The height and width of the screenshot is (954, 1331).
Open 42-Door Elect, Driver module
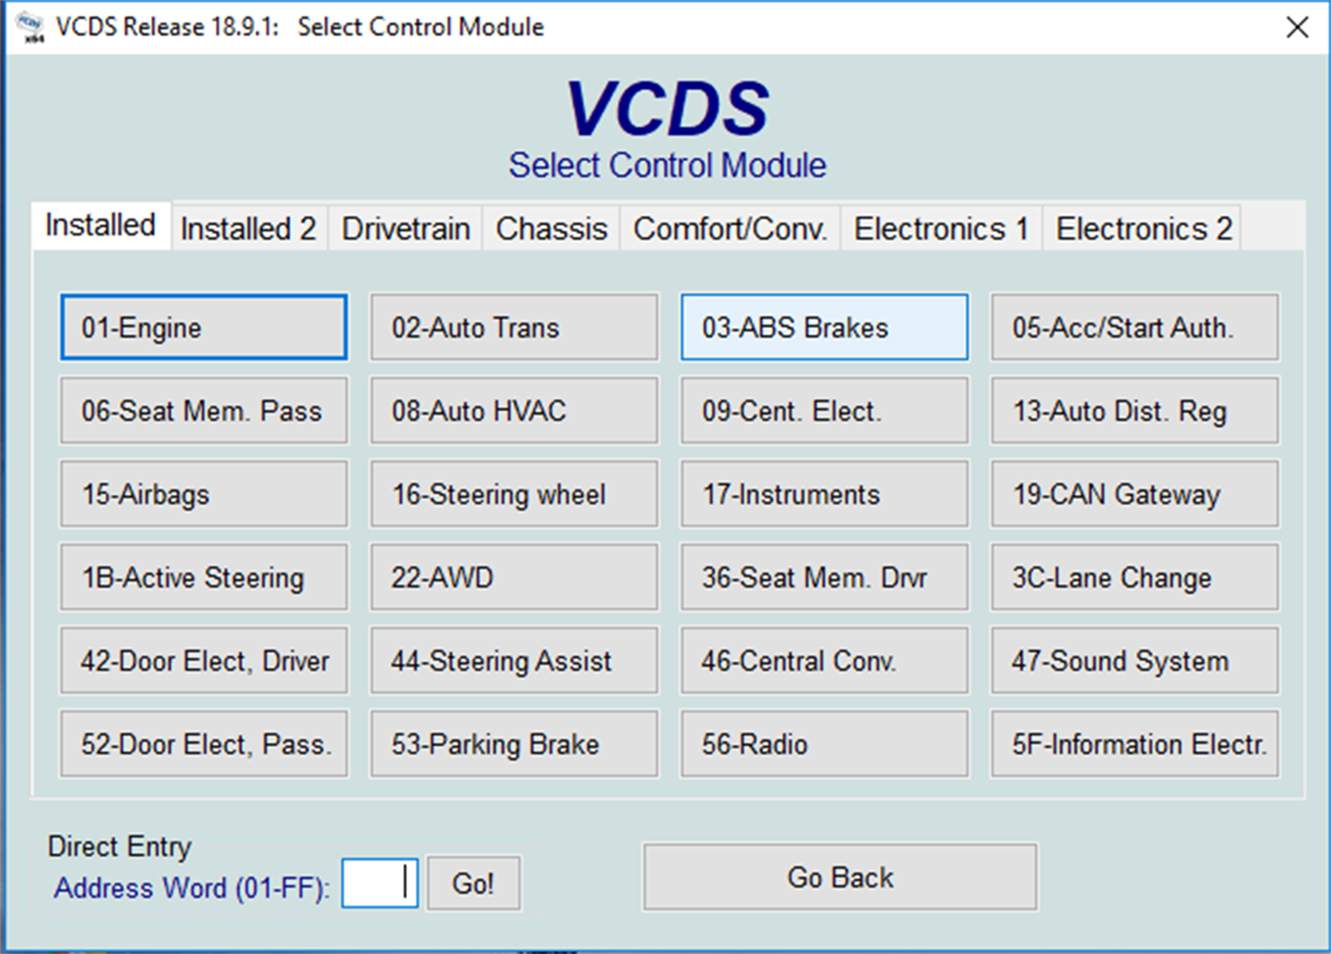pyautogui.click(x=204, y=660)
